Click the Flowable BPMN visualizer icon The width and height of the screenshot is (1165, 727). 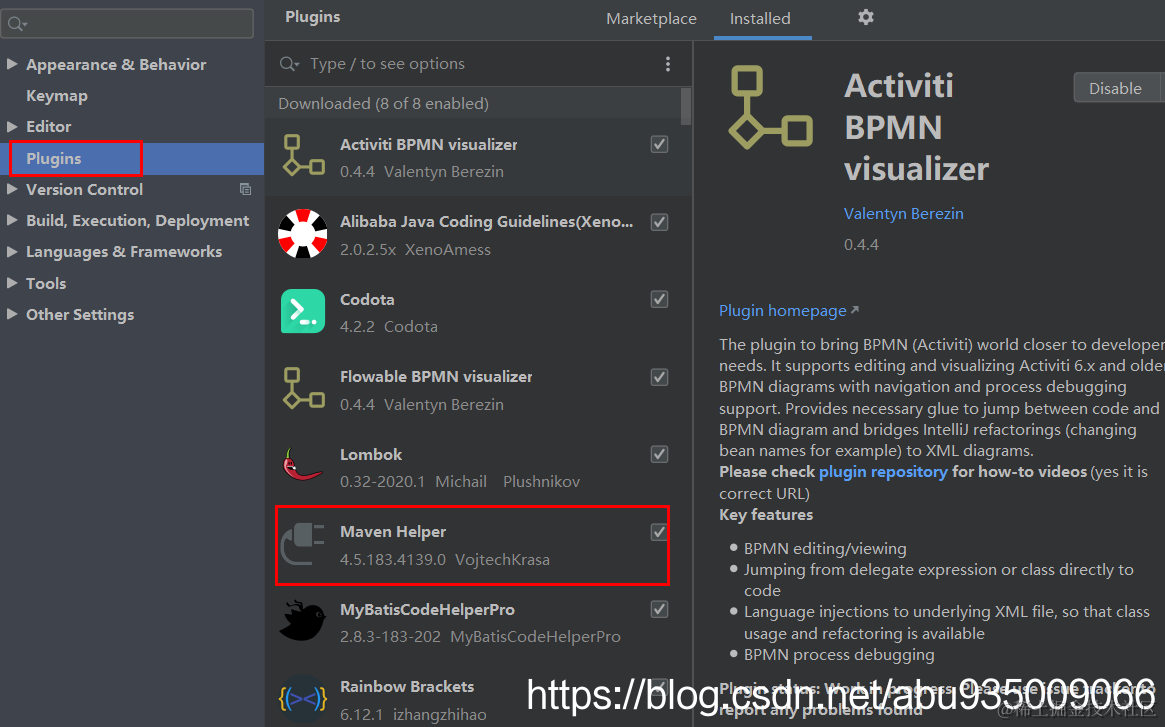[x=303, y=389]
